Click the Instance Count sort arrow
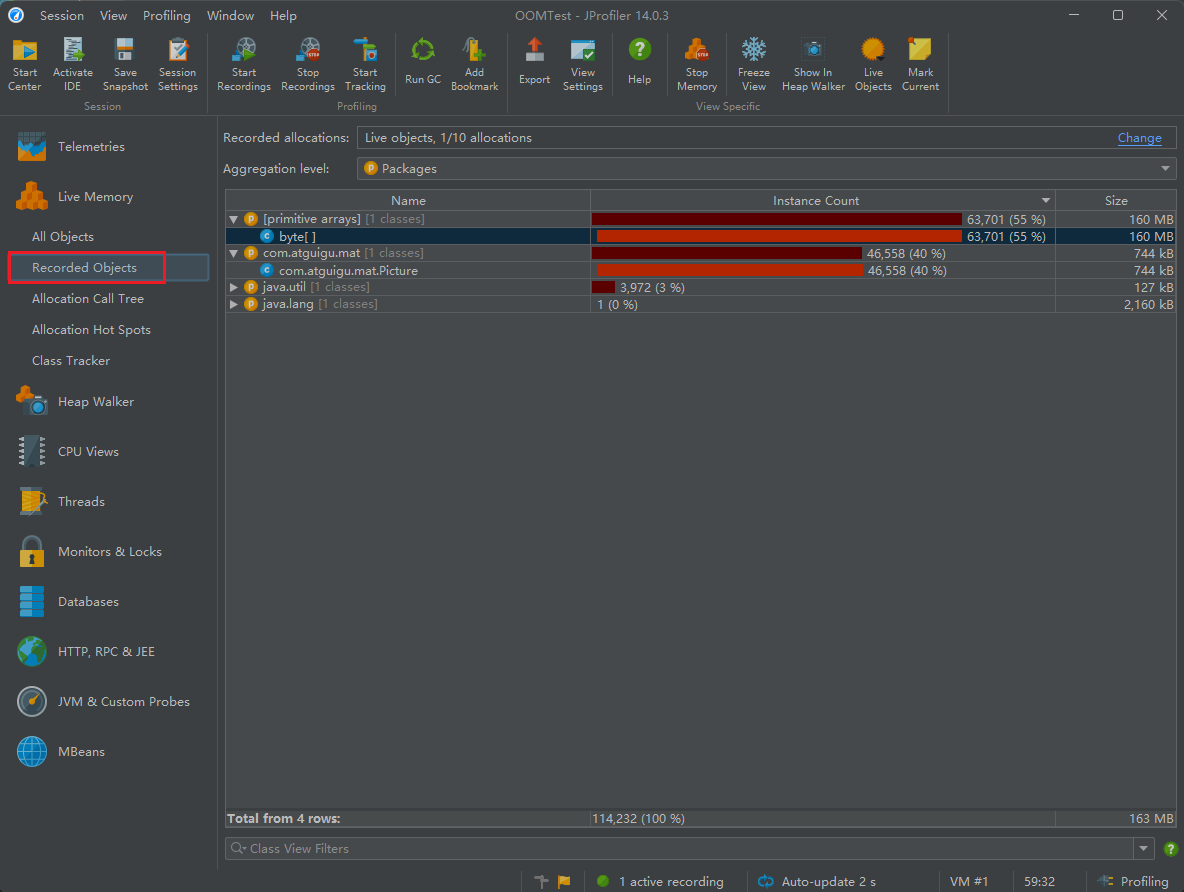 (1046, 200)
